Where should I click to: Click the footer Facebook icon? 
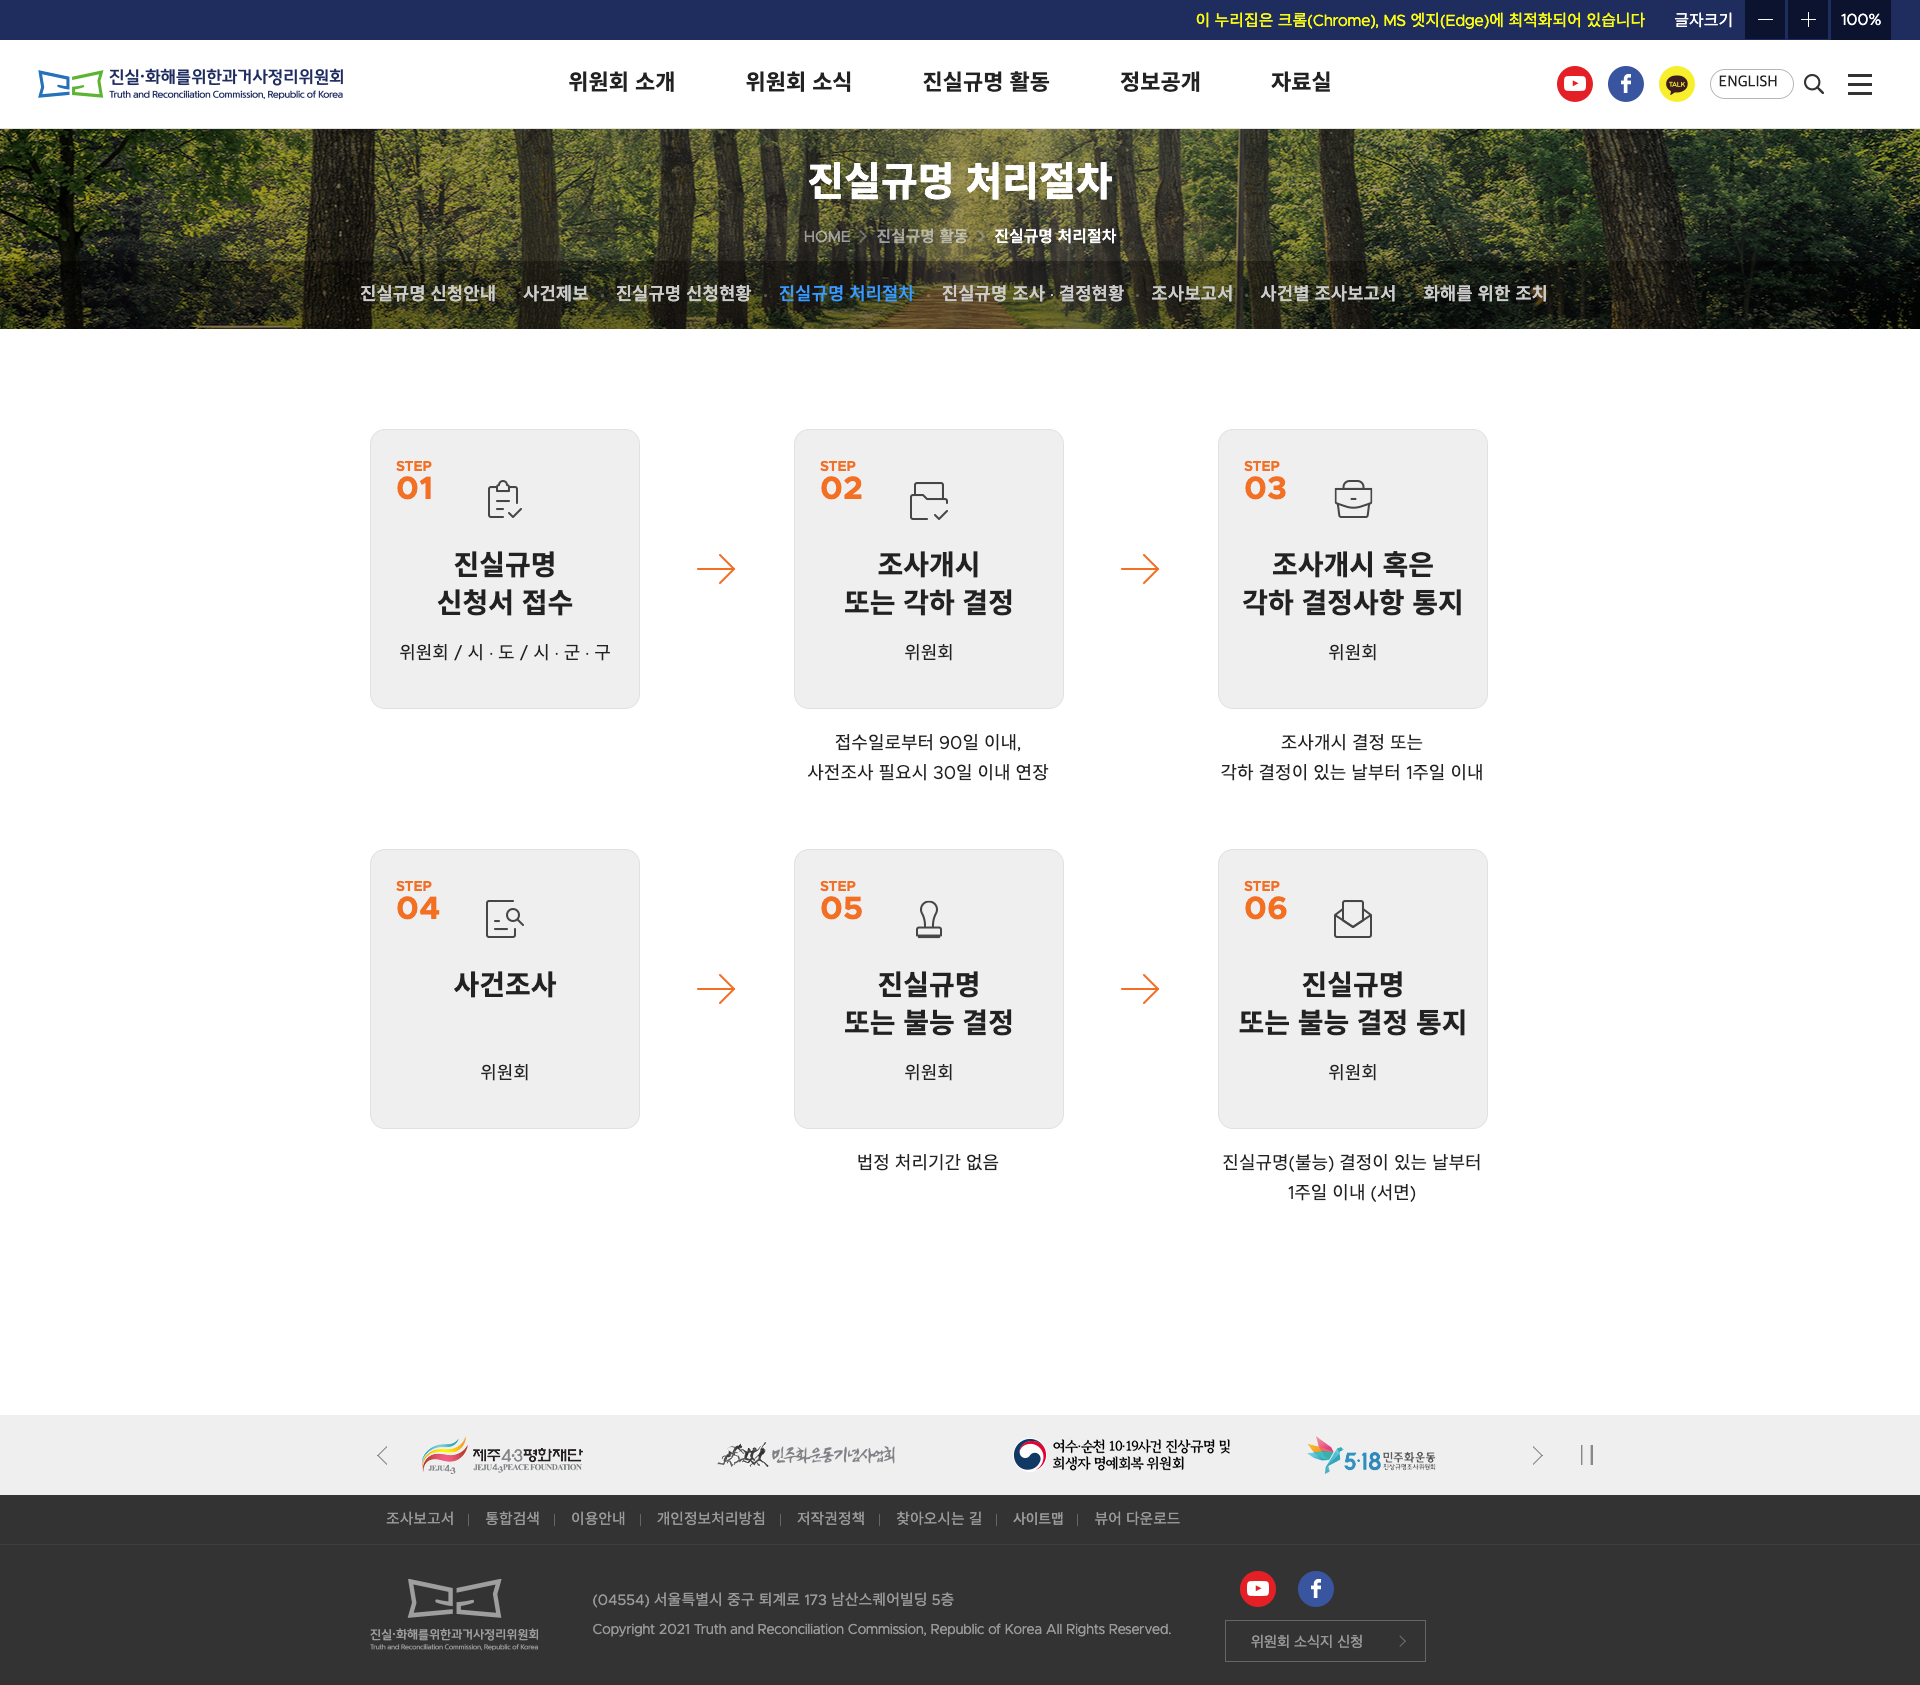1315,1588
